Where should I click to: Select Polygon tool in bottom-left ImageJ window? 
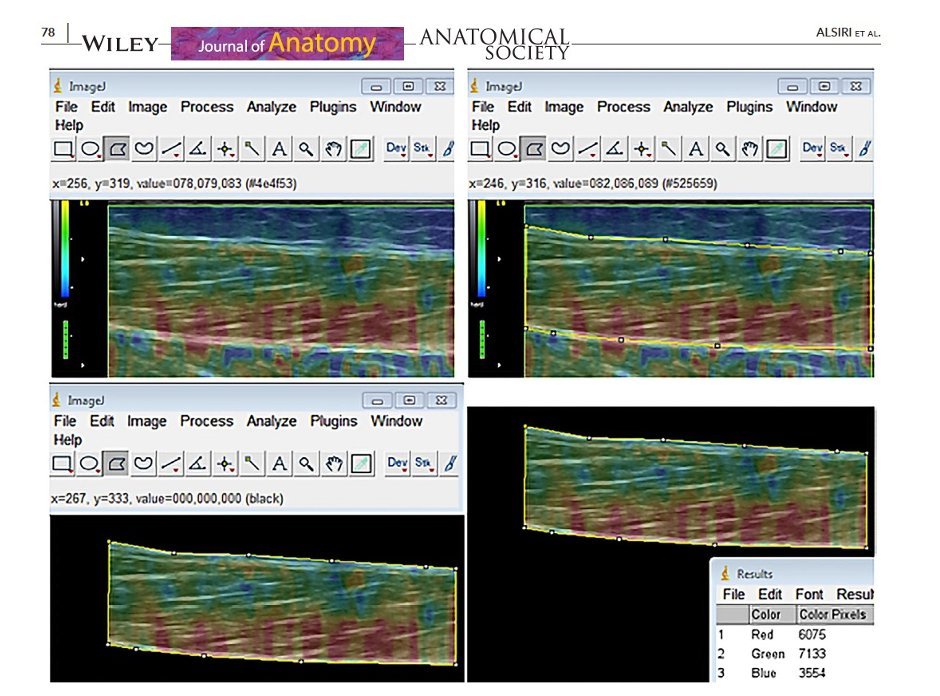coord(117,463)
